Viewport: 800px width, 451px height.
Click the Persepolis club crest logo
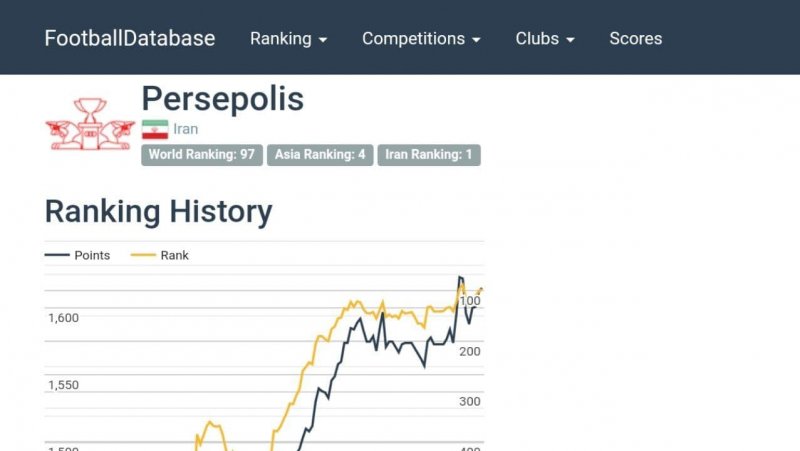click(x=90, y=124)
